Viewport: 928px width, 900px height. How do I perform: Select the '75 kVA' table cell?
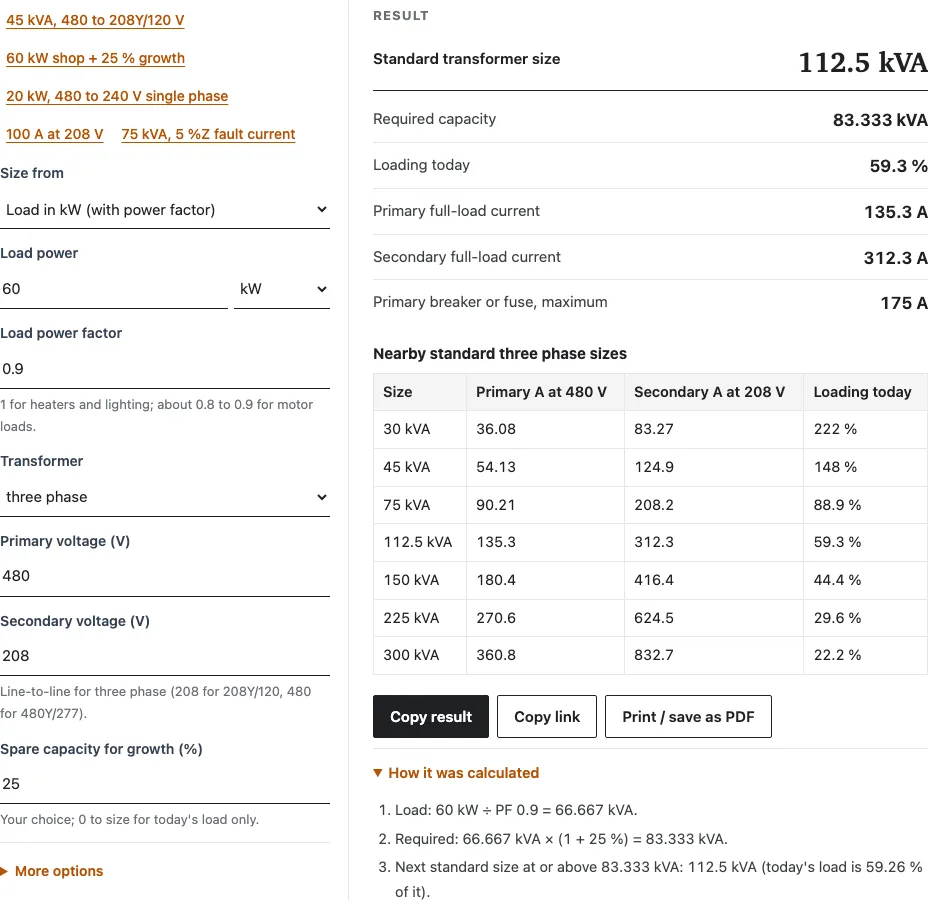click(420, 505)
